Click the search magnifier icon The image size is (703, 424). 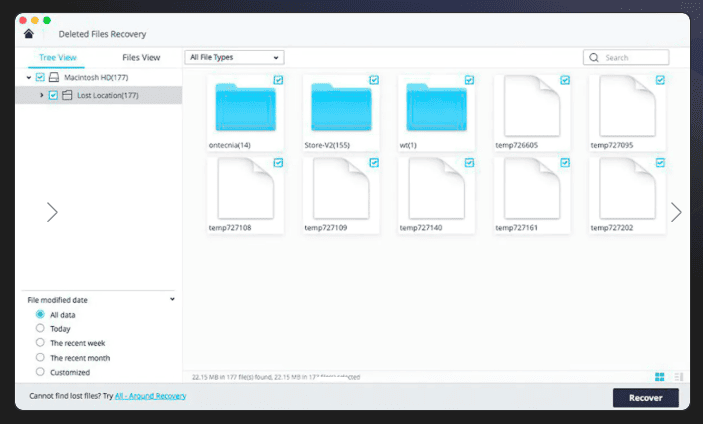click(x=594, y=57)
